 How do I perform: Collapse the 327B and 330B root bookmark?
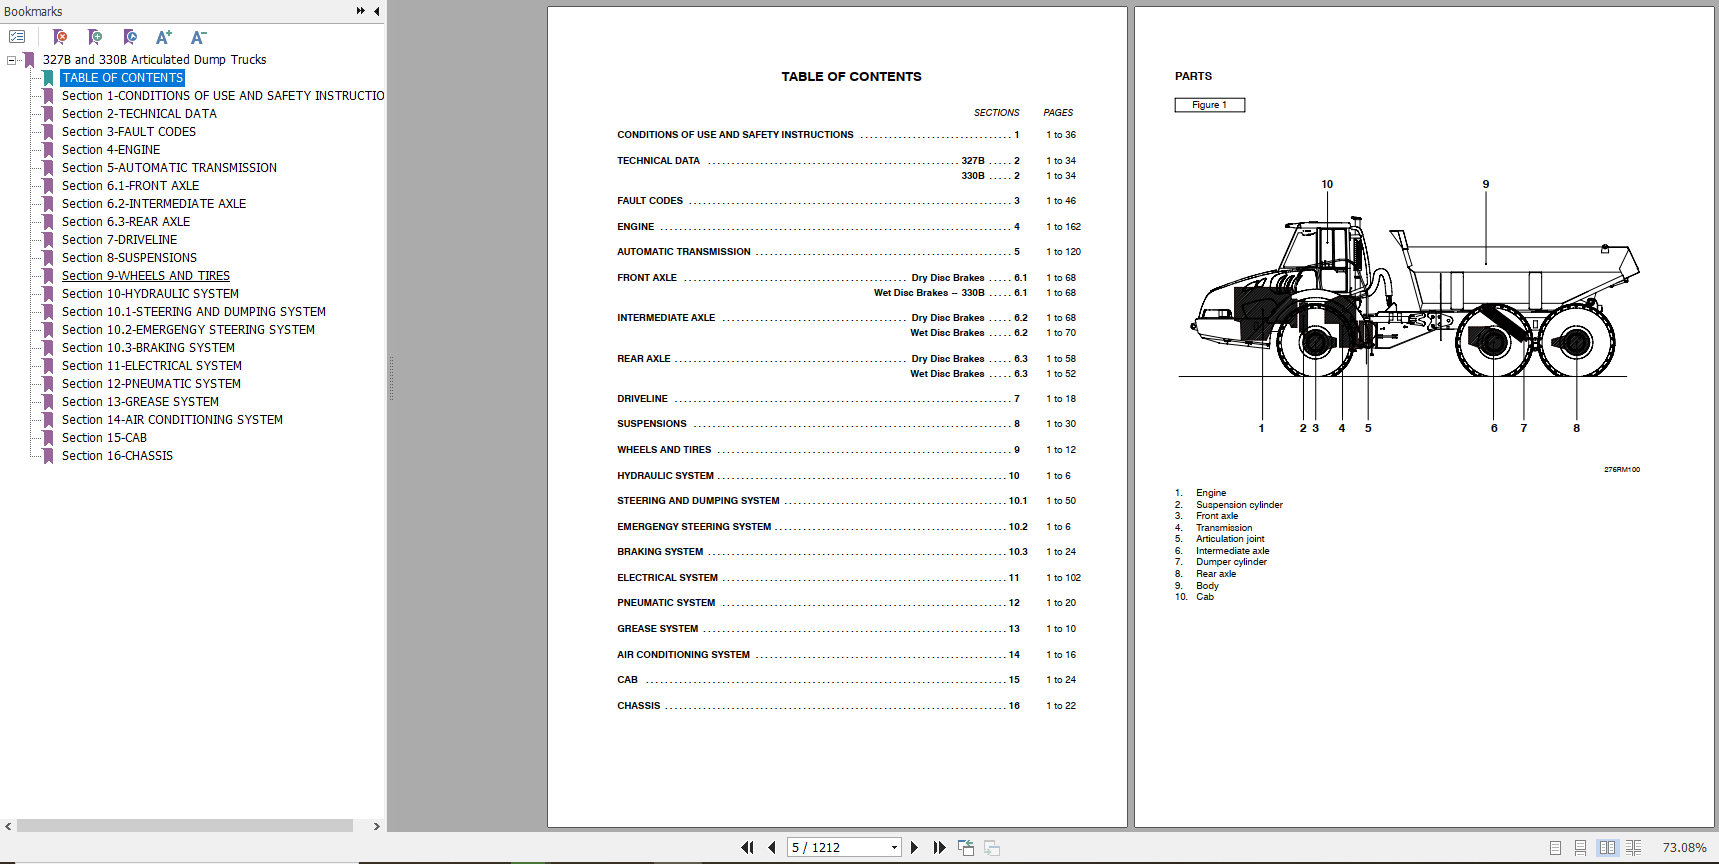point(11,60)
